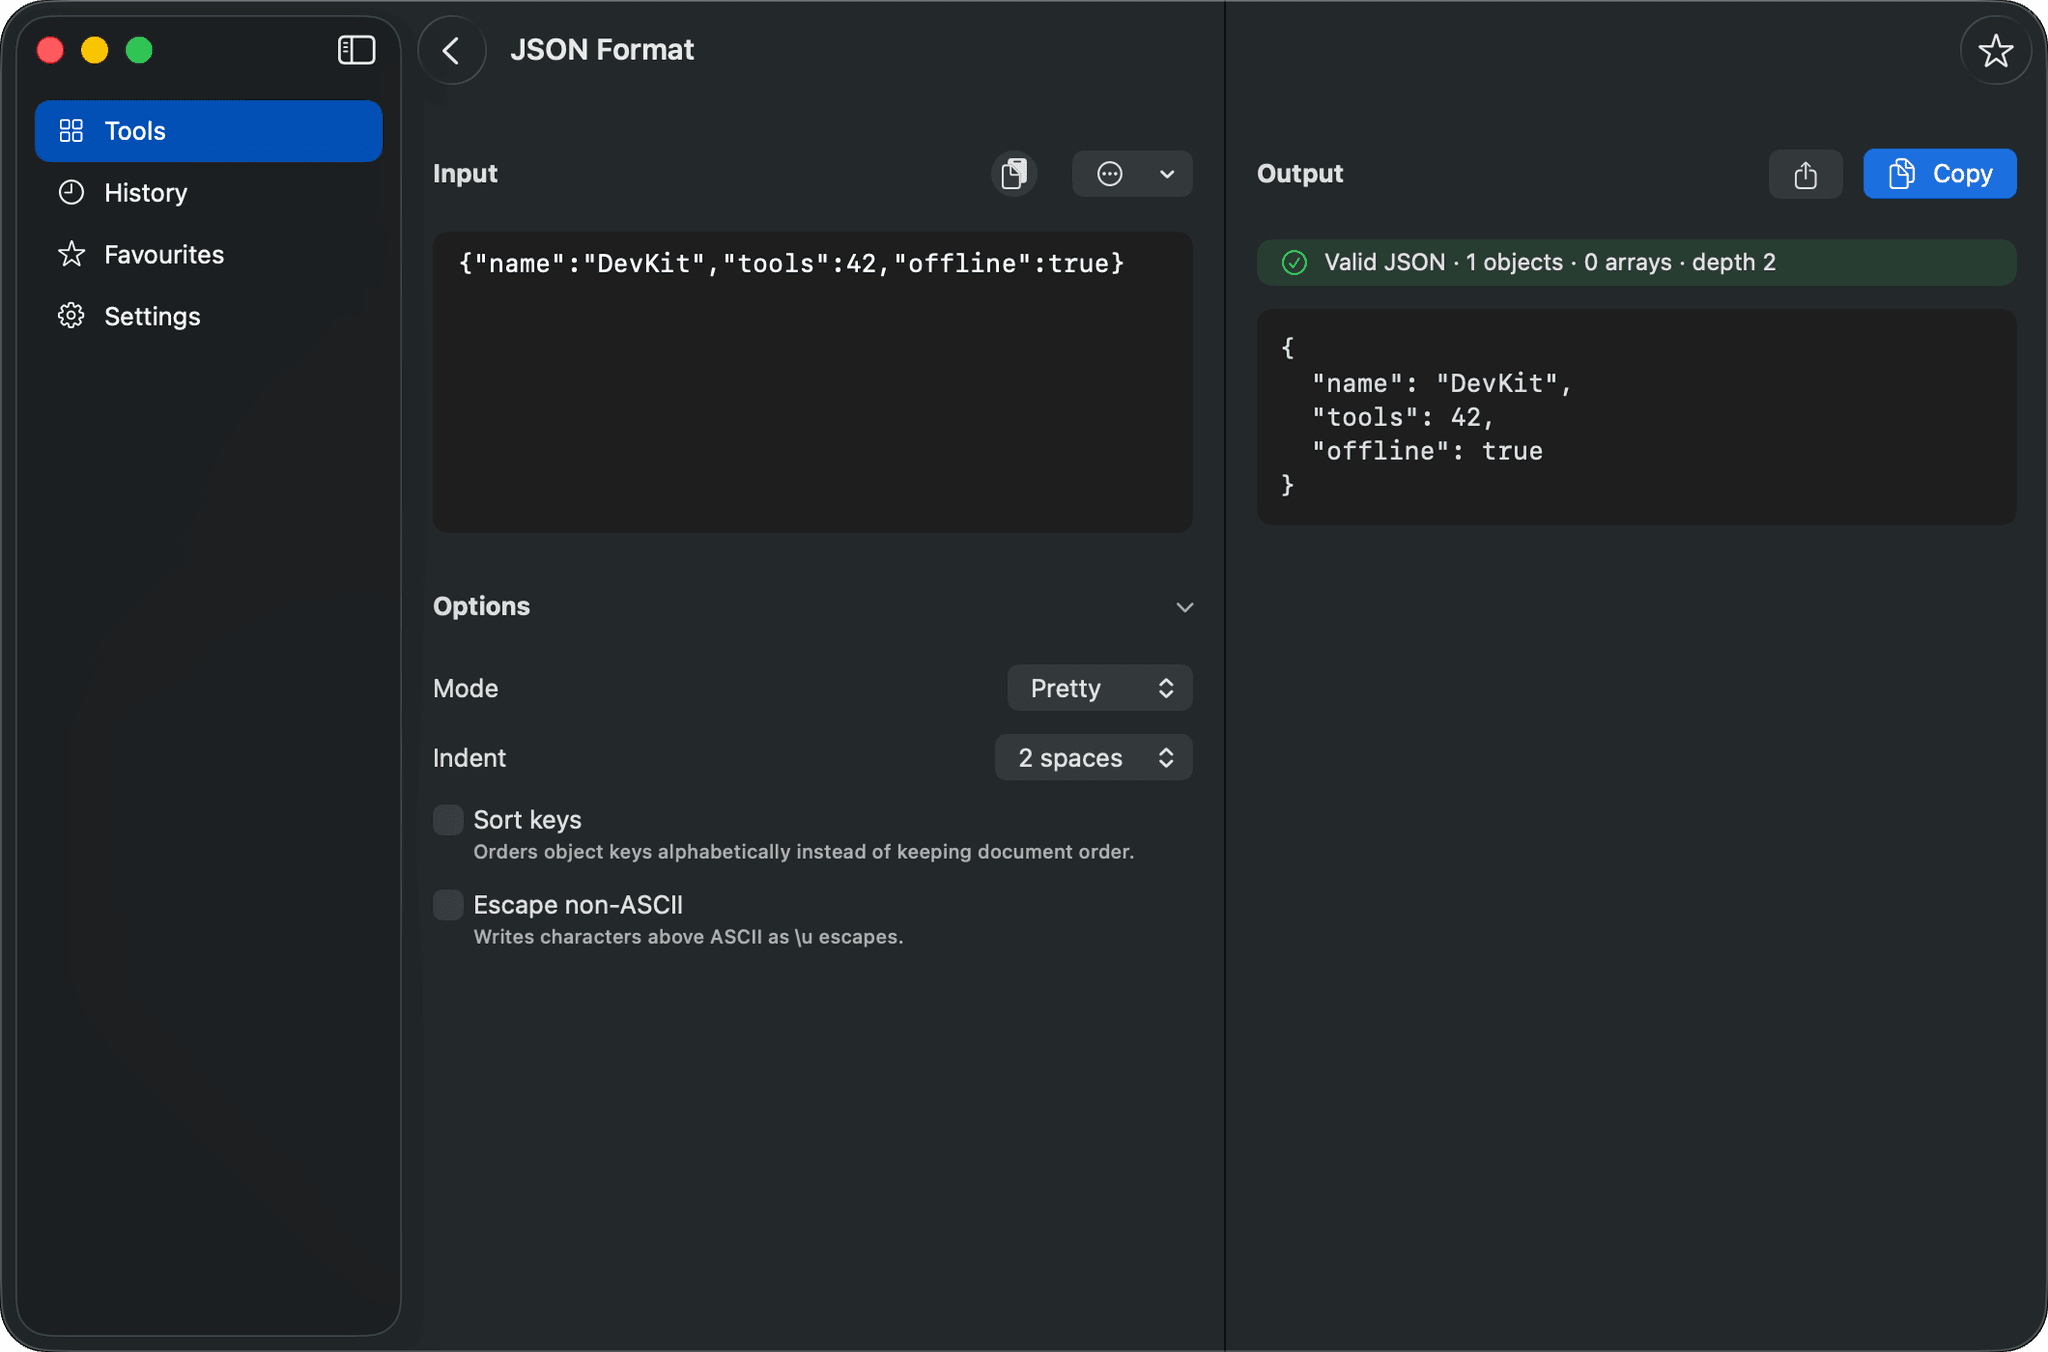Image resolution: width=2048 pixels, height=1352 pixels.
Task: Click the Escape non-ASCII description text
Action: pyautogui.click(x=688, y=937)
